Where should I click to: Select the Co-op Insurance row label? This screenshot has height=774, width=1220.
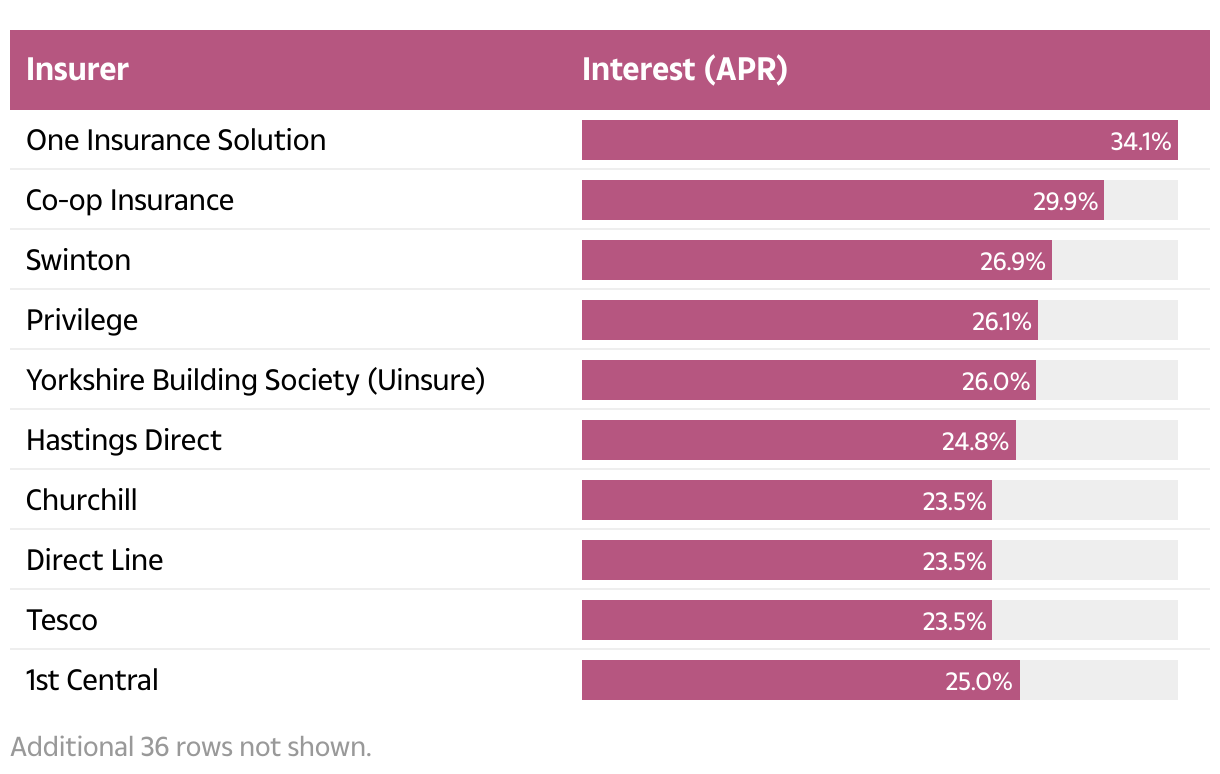[x=130, y=200]
